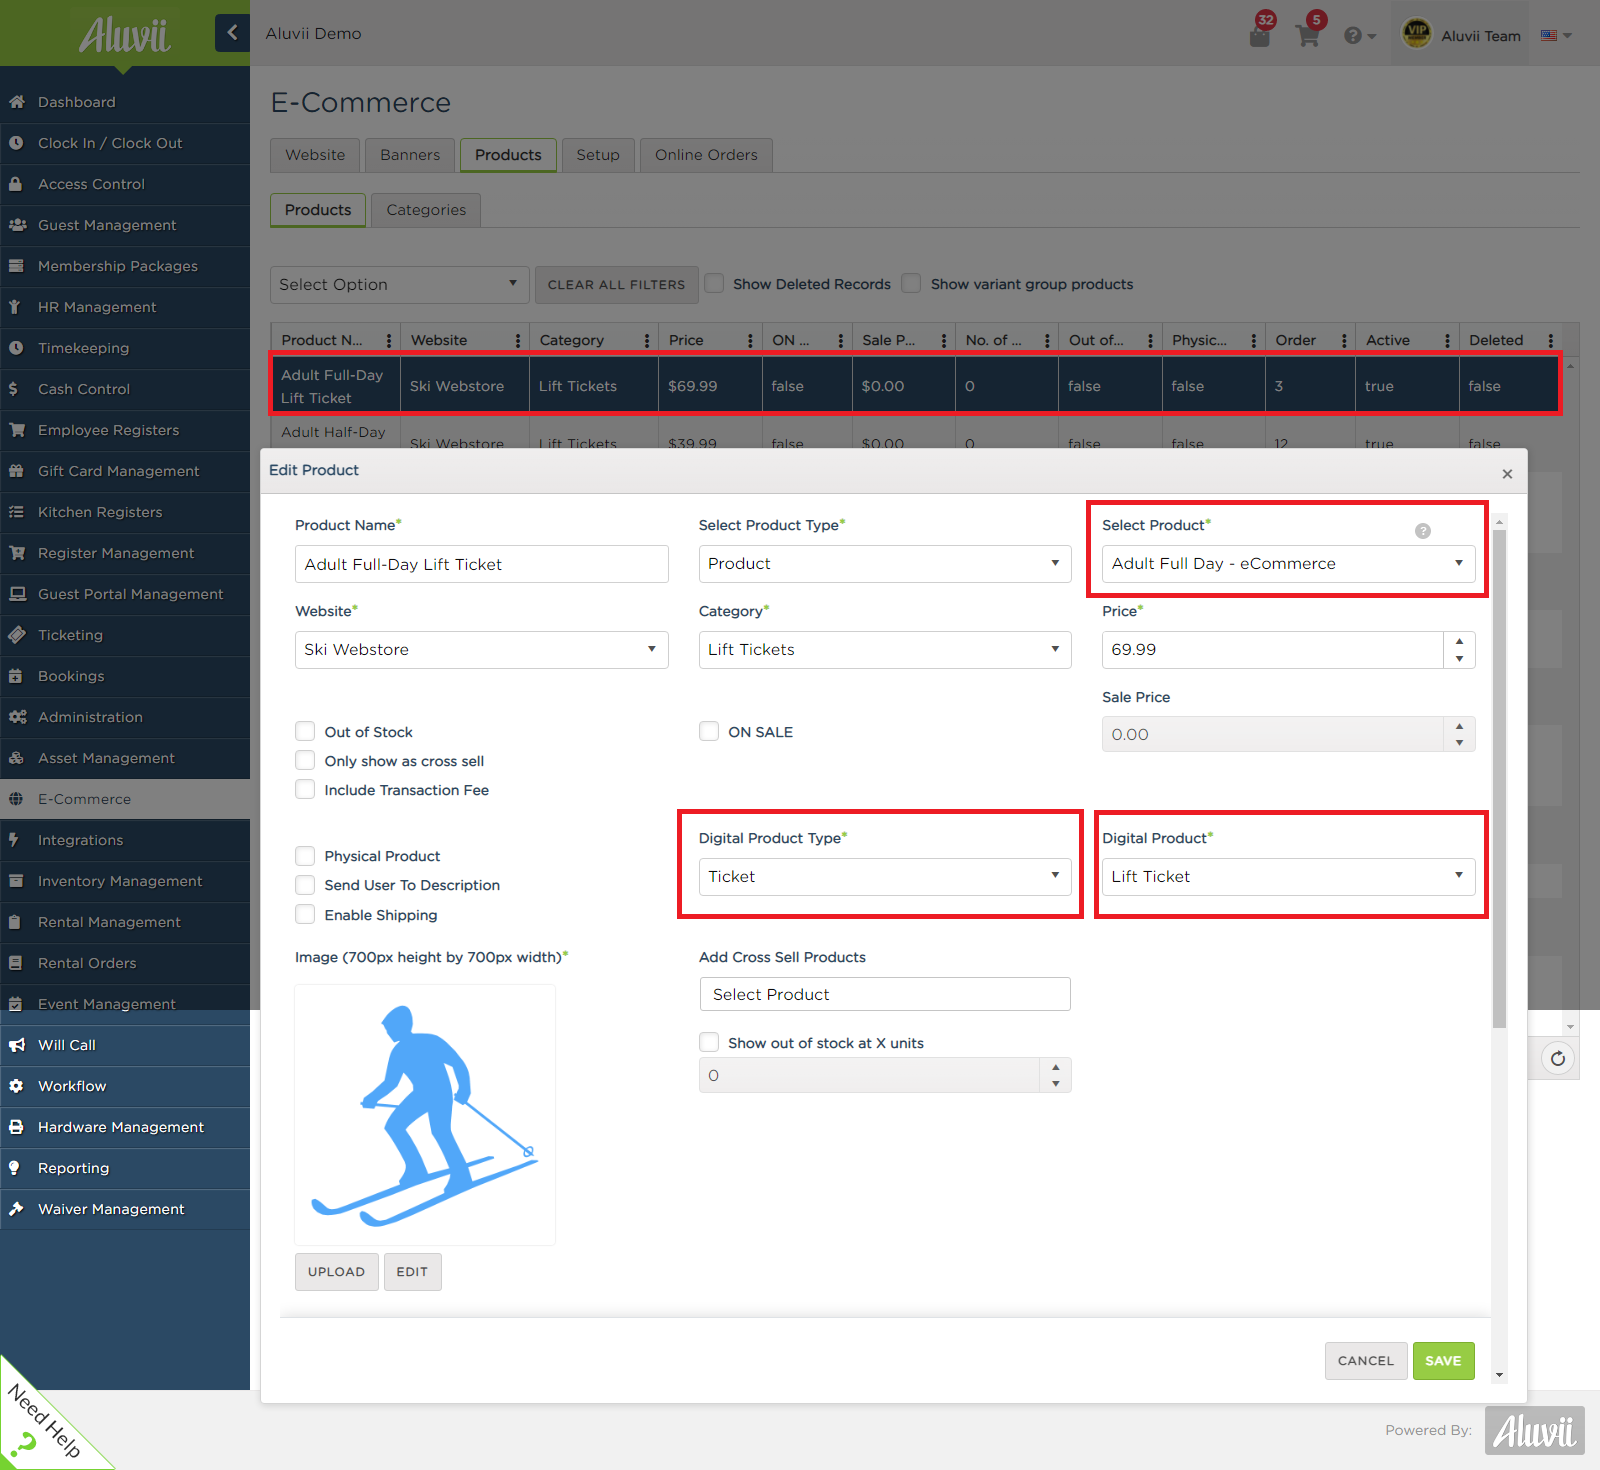Screen dimensions: 1600x1470
Task: Click UPLOAD image button
Action: 336,1272
